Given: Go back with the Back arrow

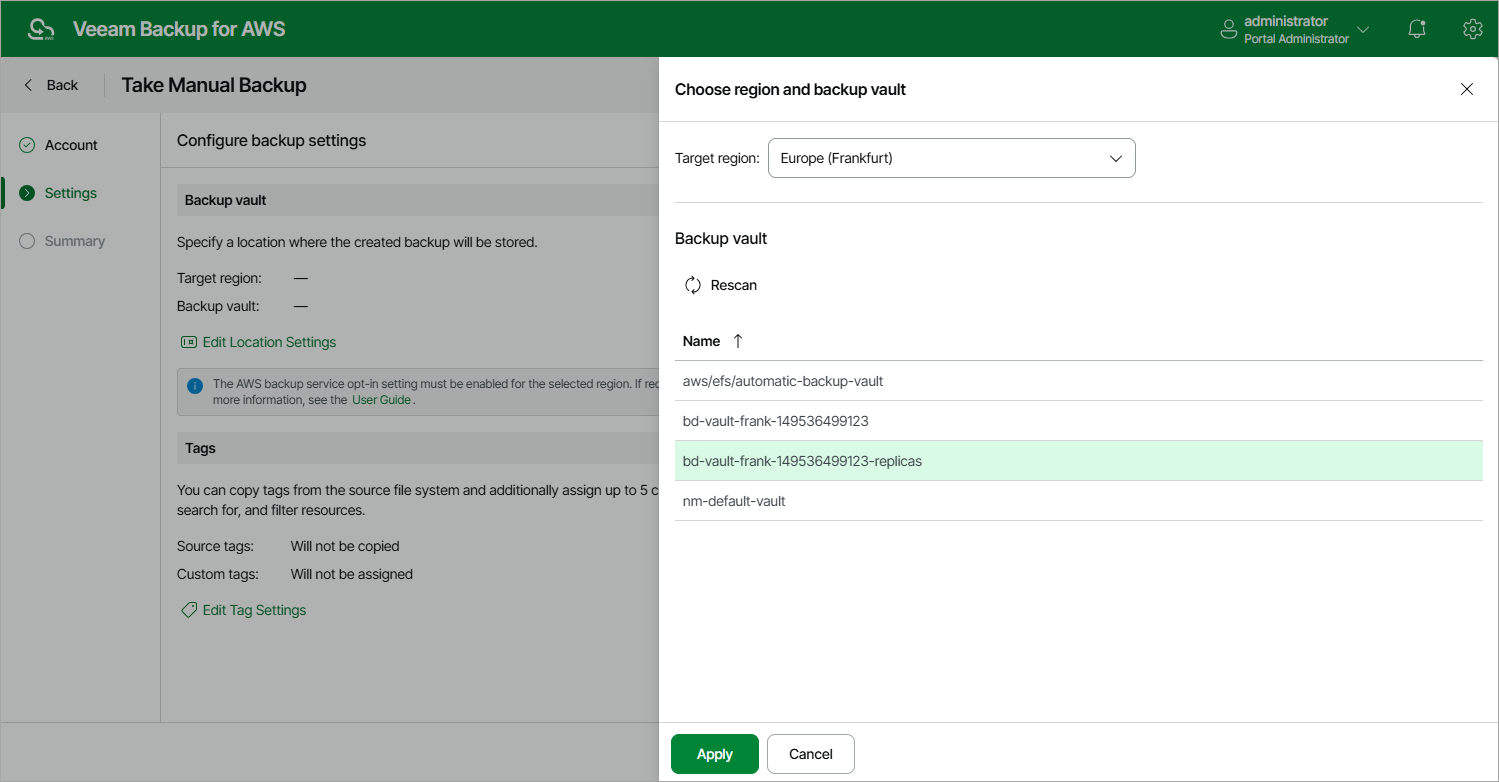Looking at the screenshot, I should click(51, 85).
